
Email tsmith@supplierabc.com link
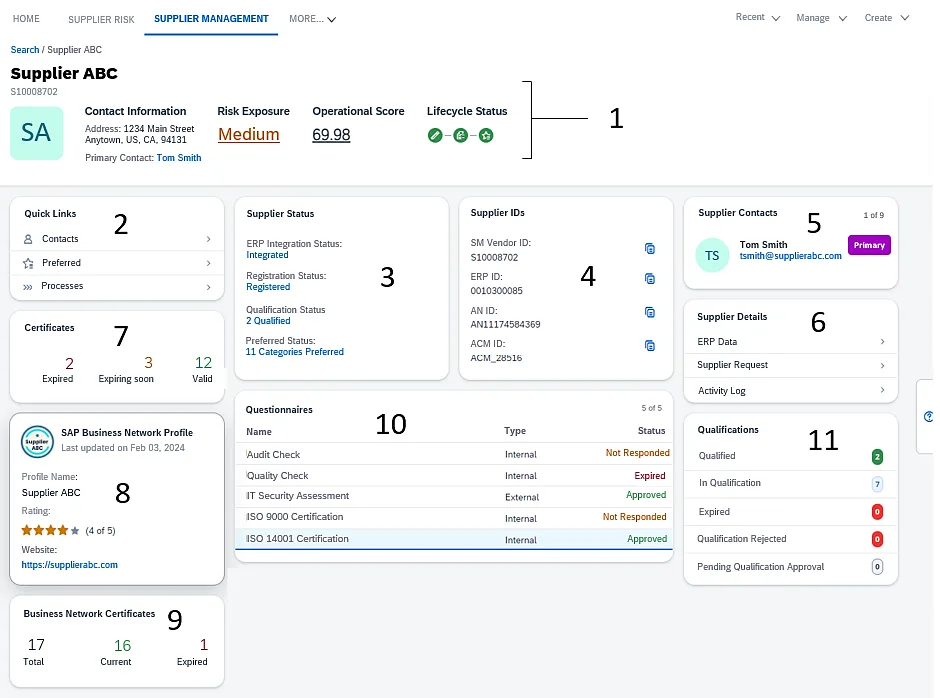(790, 255)
